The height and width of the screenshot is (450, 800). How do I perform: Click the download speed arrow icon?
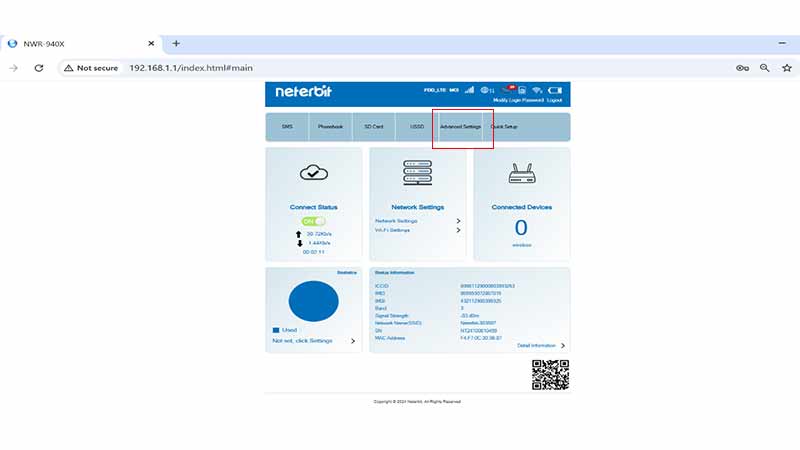click(x=299, y=243)
